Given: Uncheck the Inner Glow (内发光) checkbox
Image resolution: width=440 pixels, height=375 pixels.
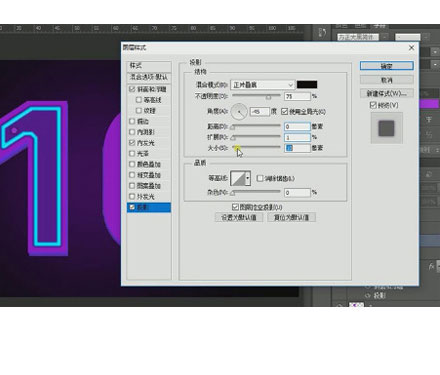Looking at the screenshot, I should [x=132, y=143].
